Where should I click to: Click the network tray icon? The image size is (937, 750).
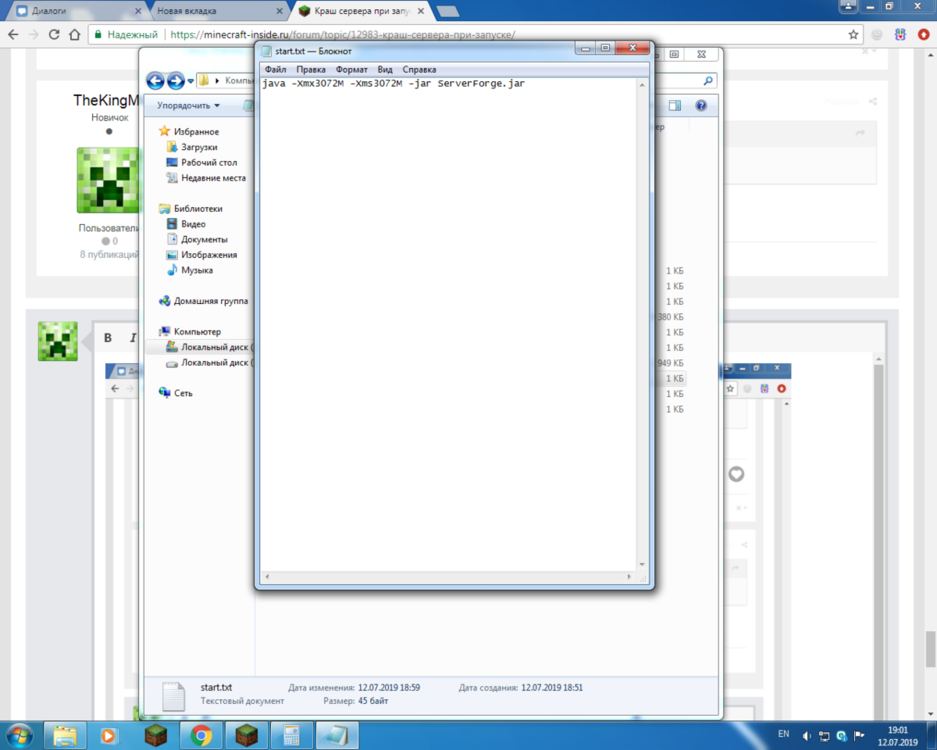[x=824, y=736]
